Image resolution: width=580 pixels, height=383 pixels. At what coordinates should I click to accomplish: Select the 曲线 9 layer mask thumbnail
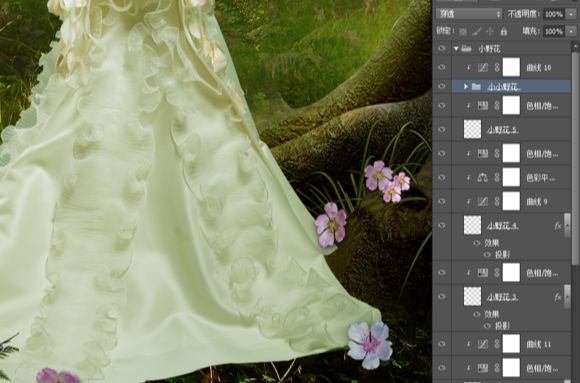[511, 201]
